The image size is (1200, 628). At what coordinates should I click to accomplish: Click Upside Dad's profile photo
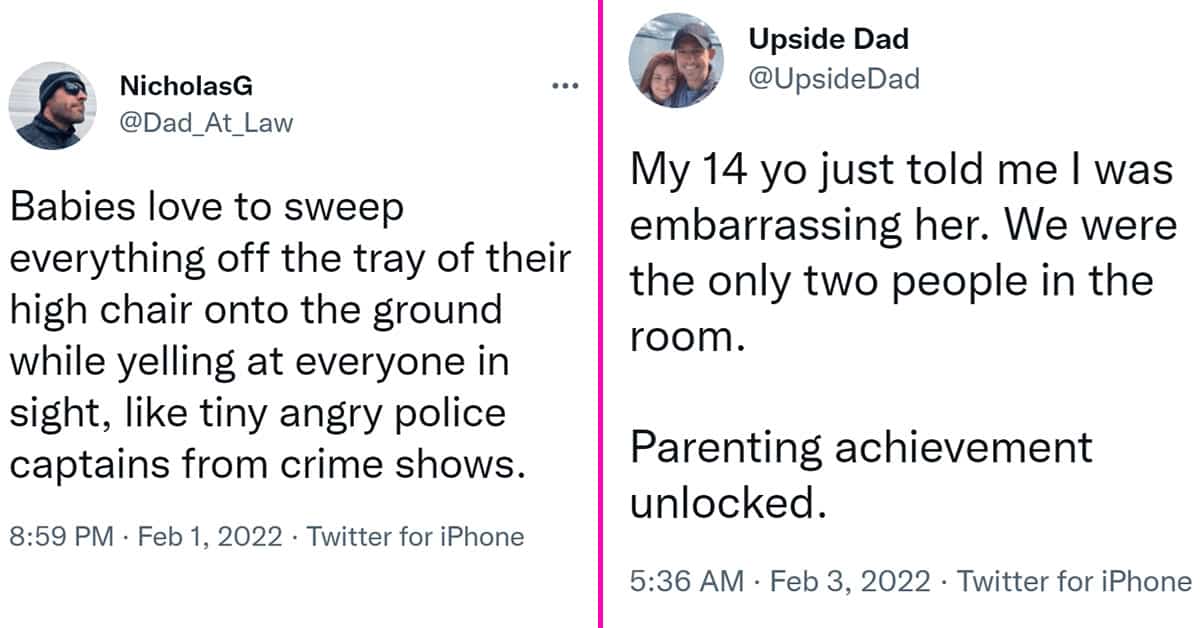[x=676, y=60]
